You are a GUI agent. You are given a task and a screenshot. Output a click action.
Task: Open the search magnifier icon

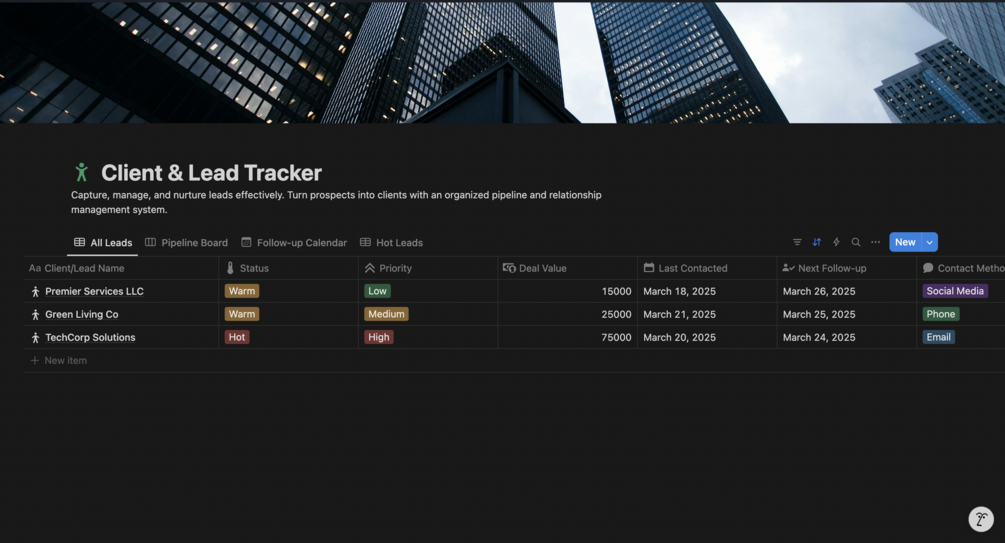point(856,242)
